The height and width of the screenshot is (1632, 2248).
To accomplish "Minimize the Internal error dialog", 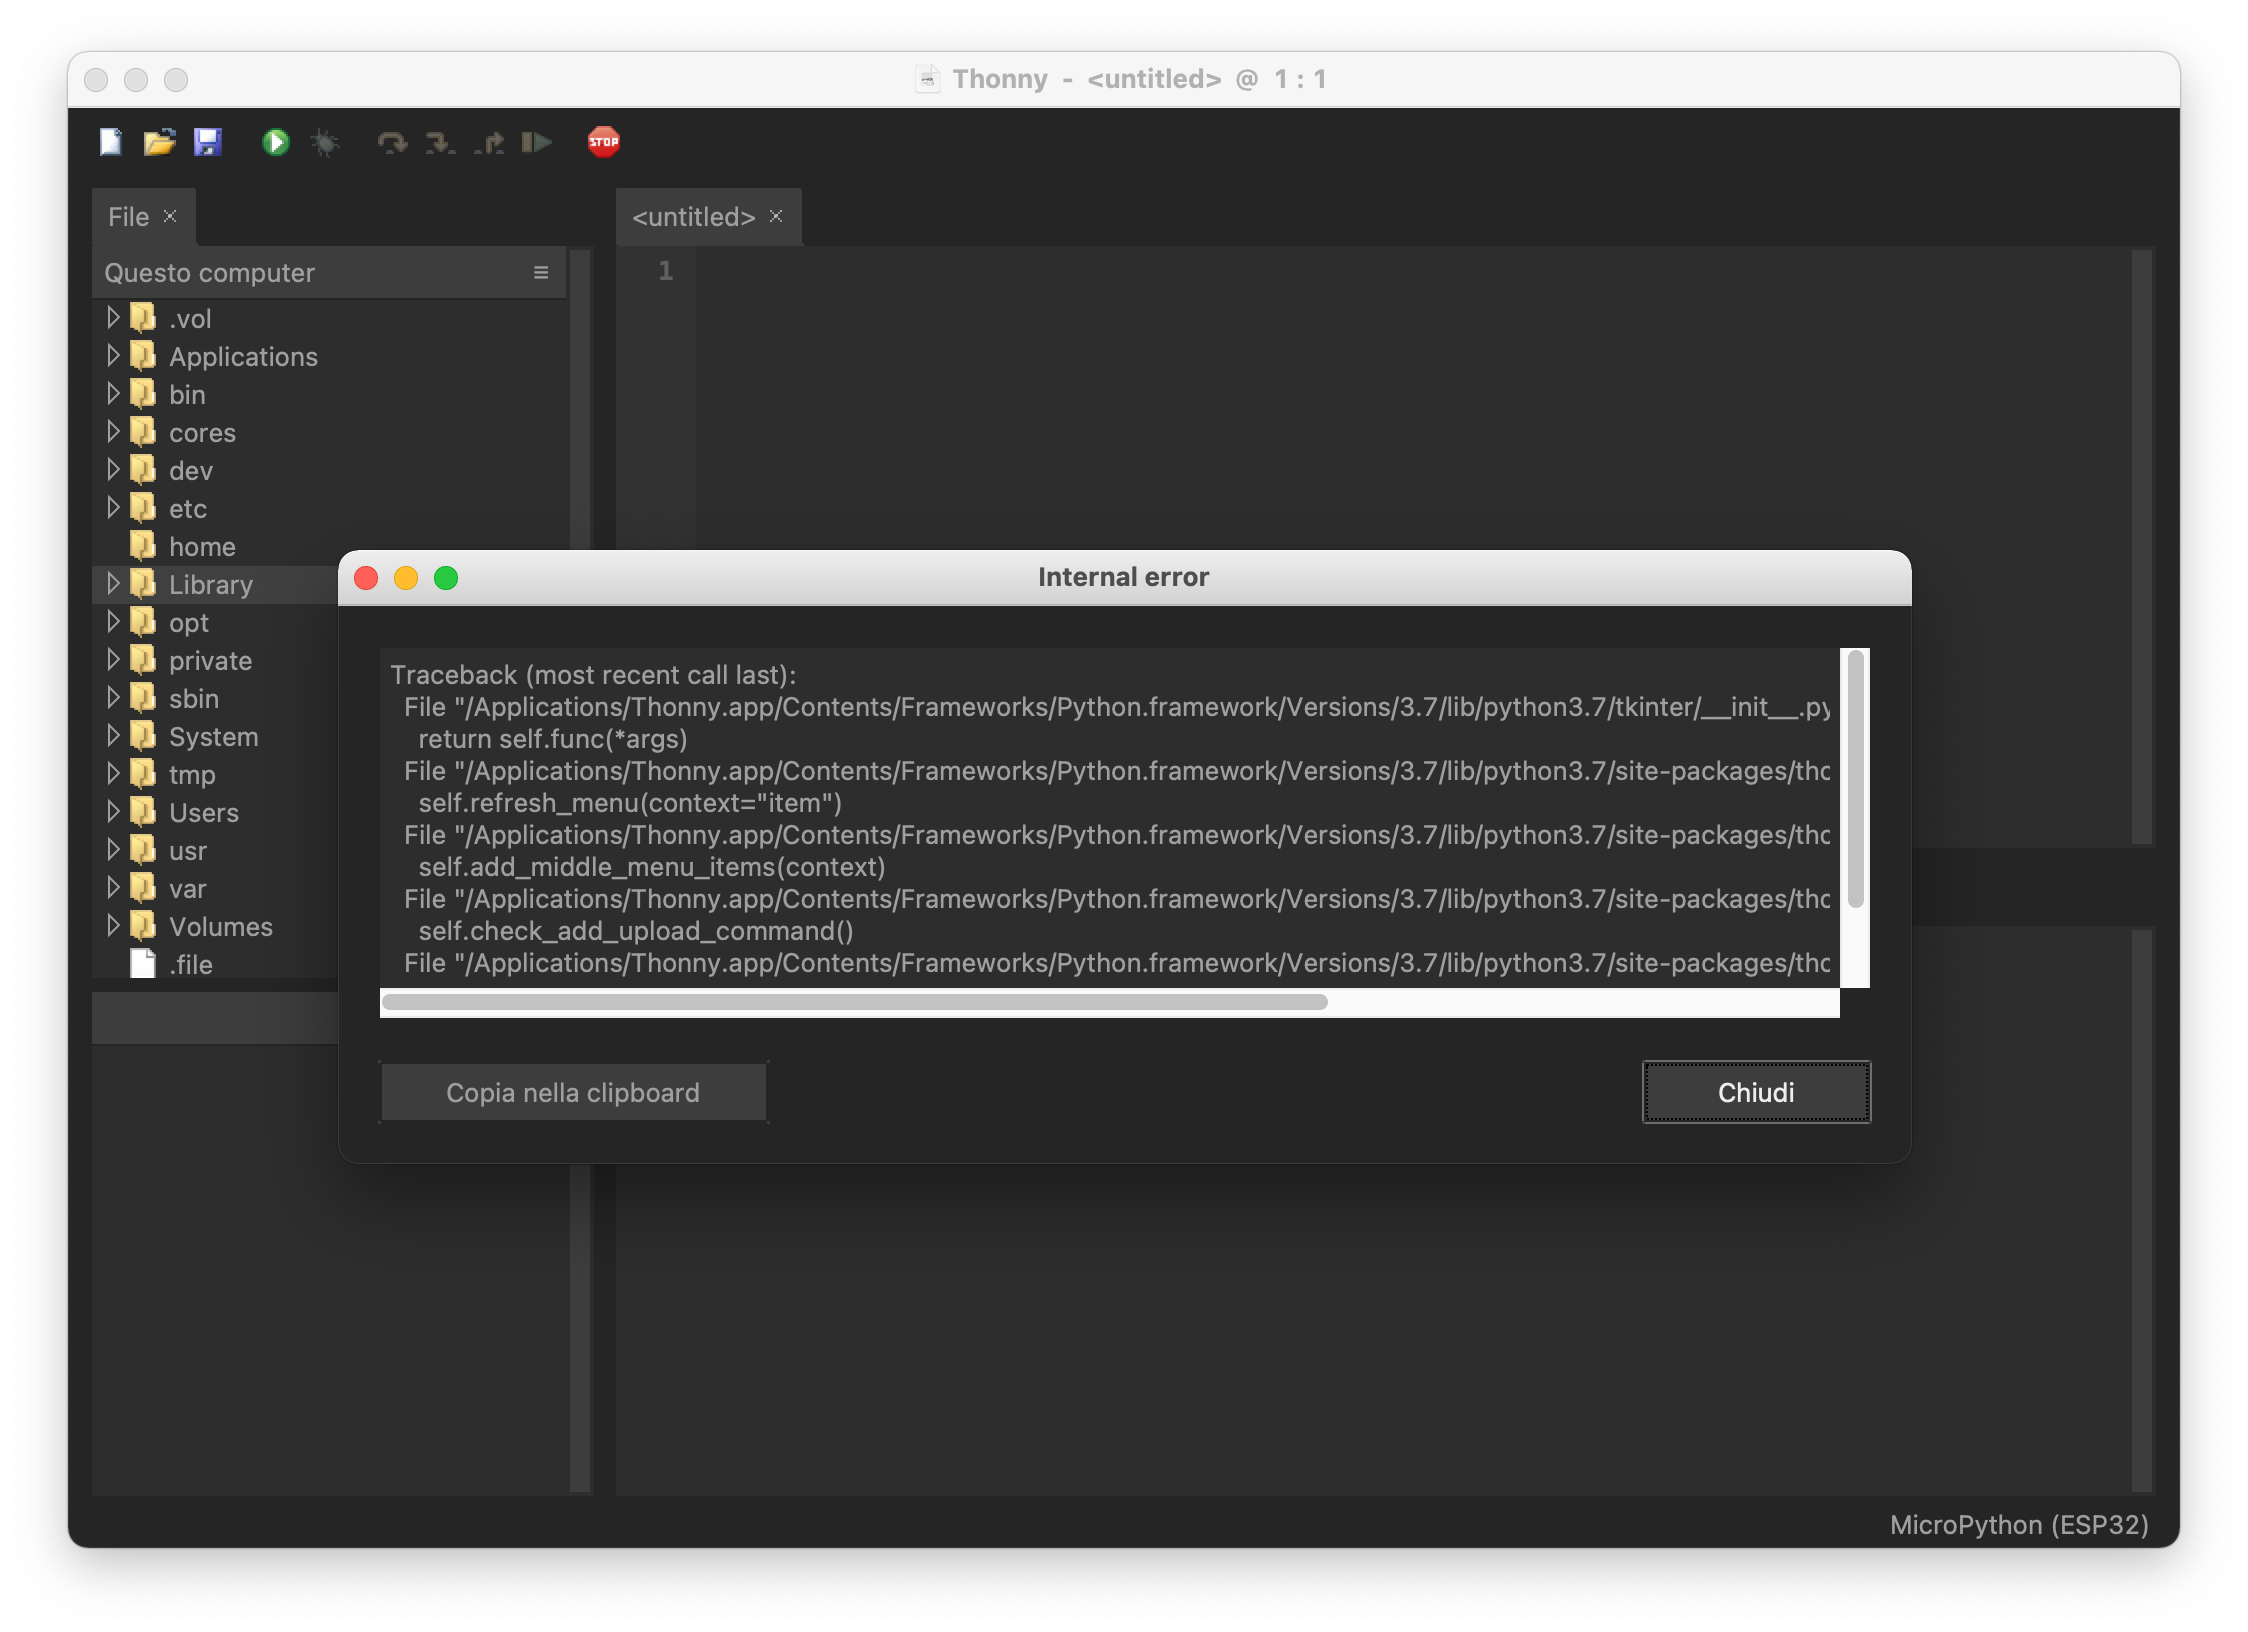I will click(x=406, y=578).
